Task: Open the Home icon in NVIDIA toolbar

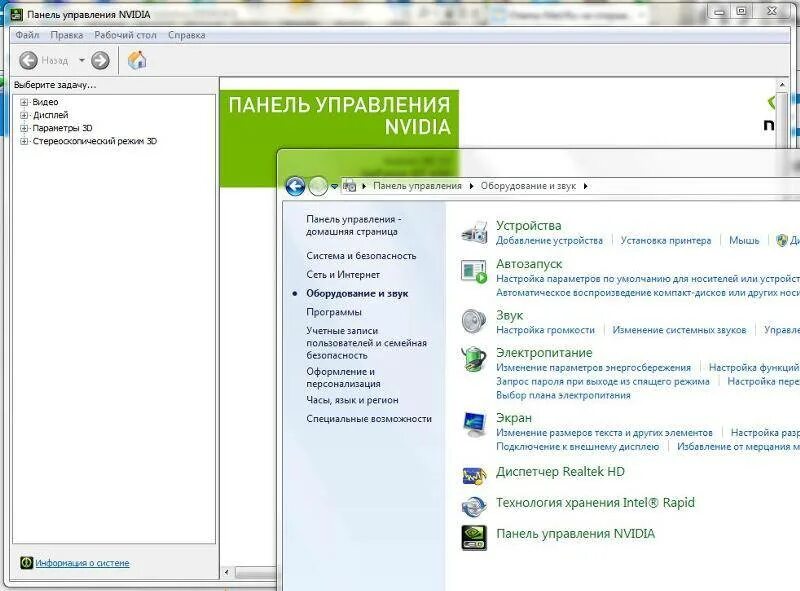Action: point(137,60)
